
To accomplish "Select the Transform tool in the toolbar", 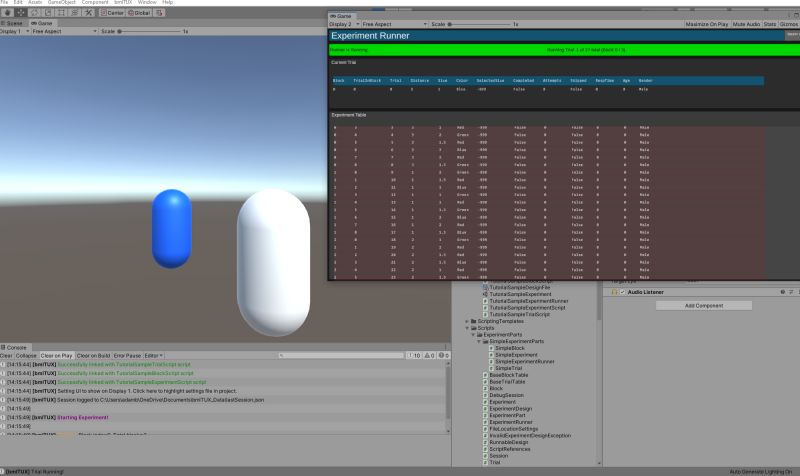I will coord(74,12).
